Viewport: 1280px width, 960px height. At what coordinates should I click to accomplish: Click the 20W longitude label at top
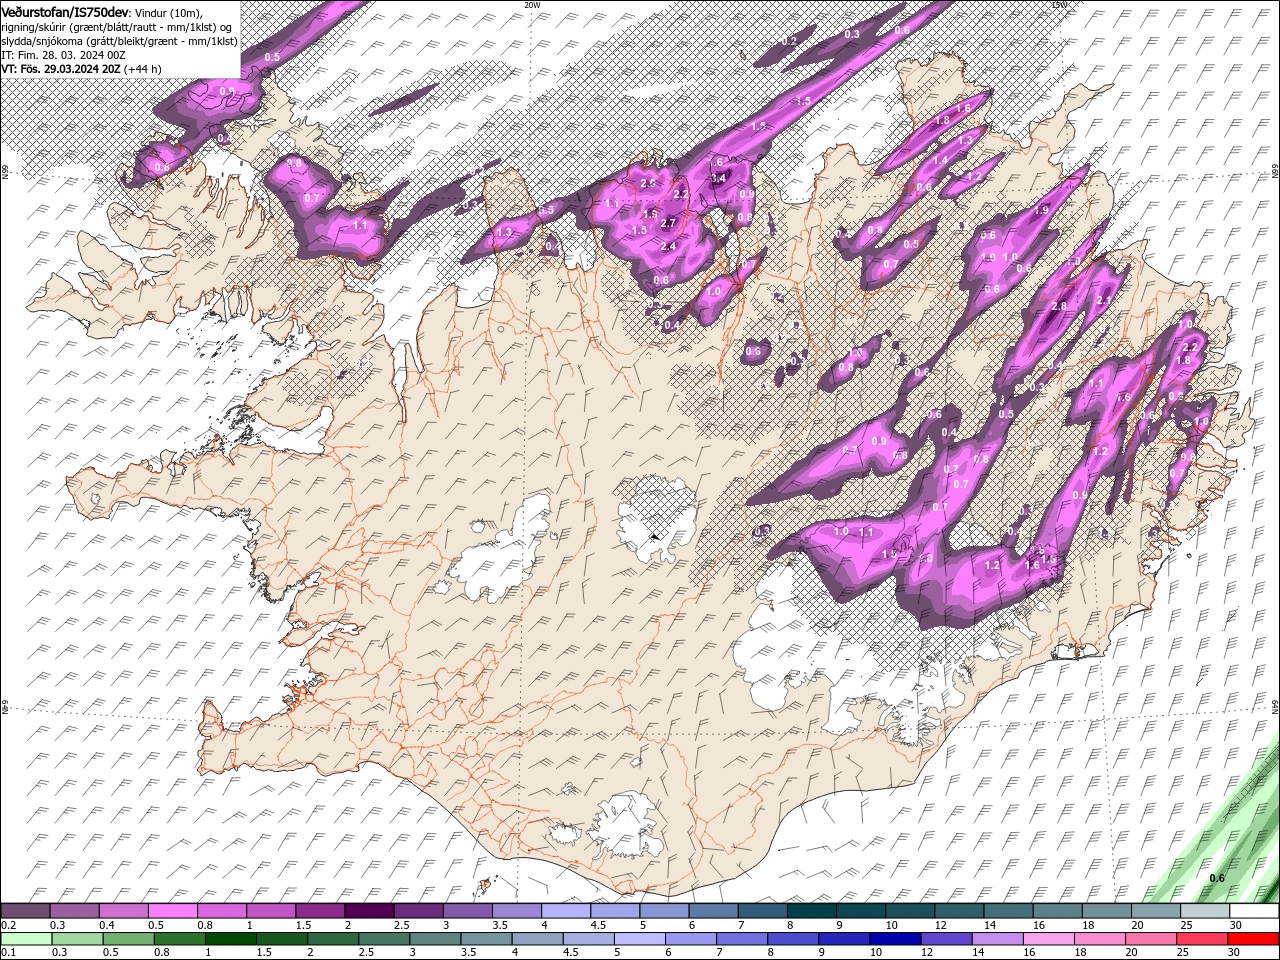click(531, 4)
